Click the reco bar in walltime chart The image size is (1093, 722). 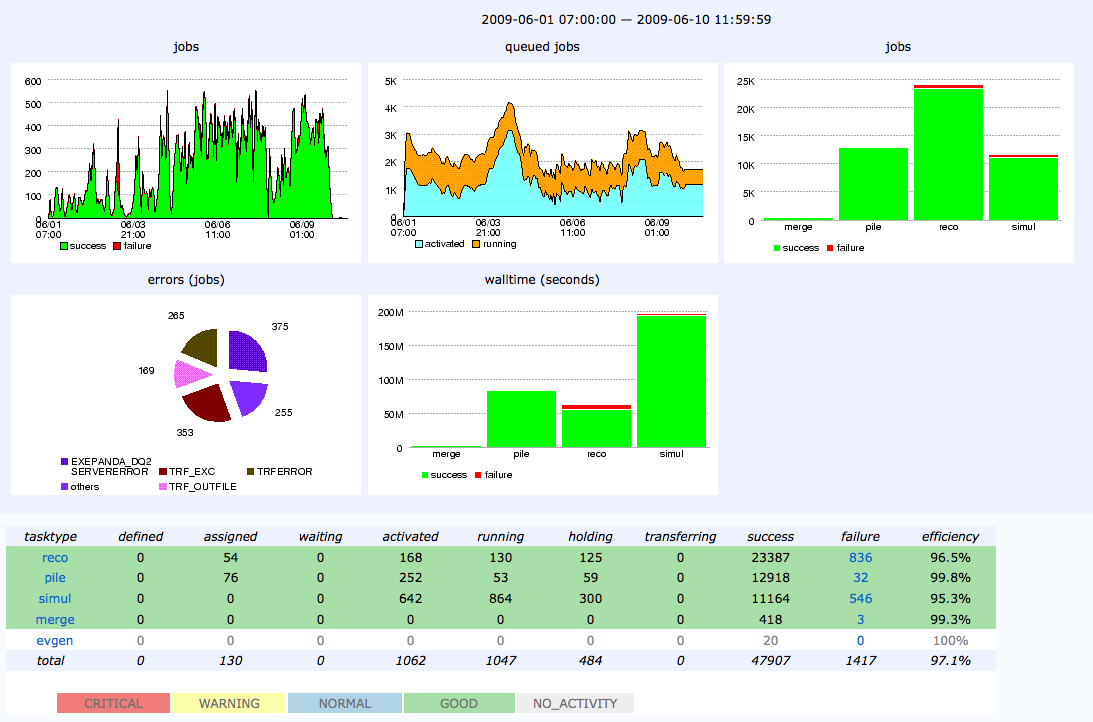coord(597,426)
